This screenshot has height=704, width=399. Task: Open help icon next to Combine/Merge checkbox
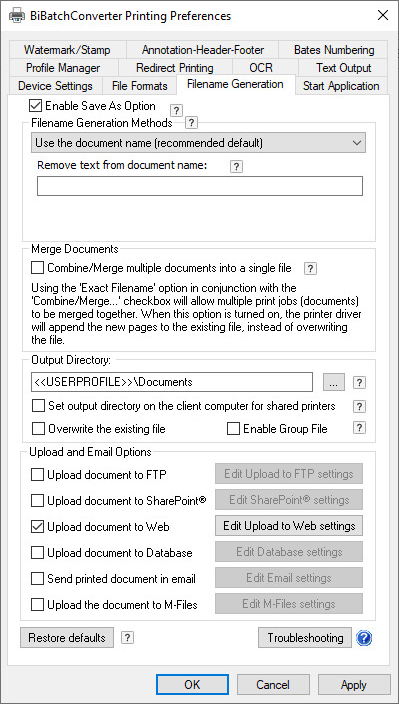(310, 268)
